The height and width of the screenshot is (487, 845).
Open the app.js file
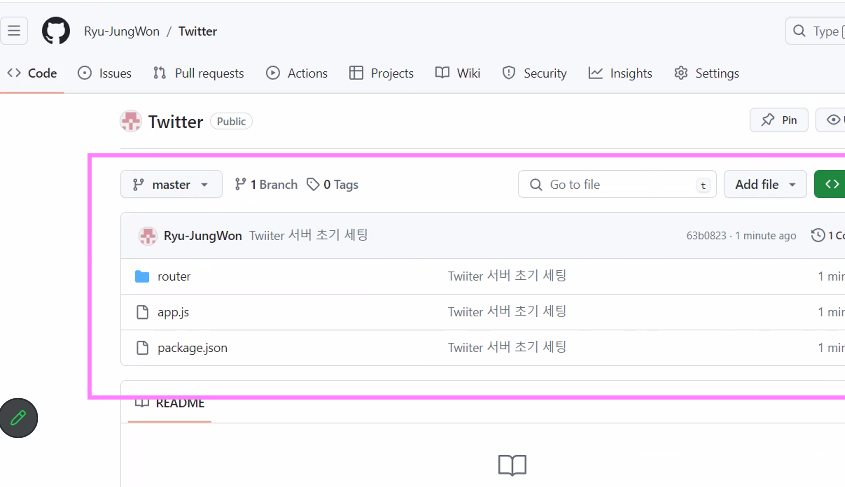pos(173,312)
